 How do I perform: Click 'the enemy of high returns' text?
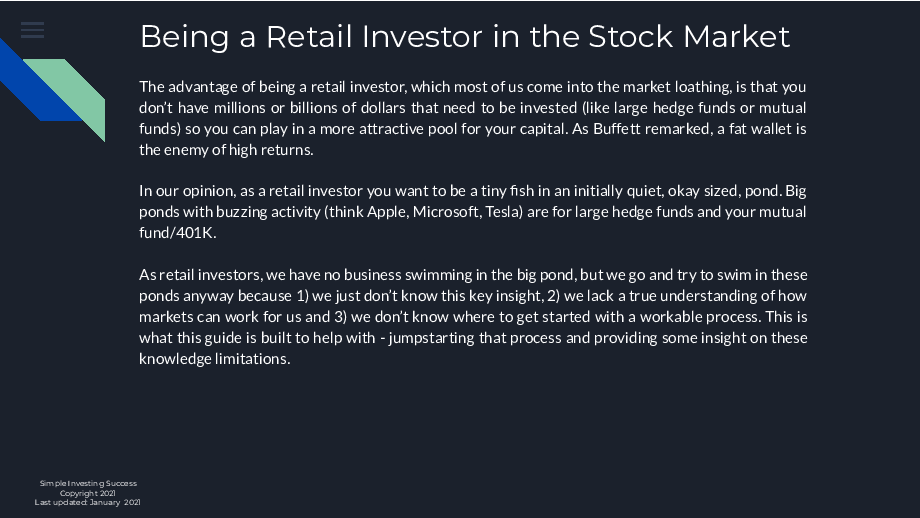click(x=226, y=150)
